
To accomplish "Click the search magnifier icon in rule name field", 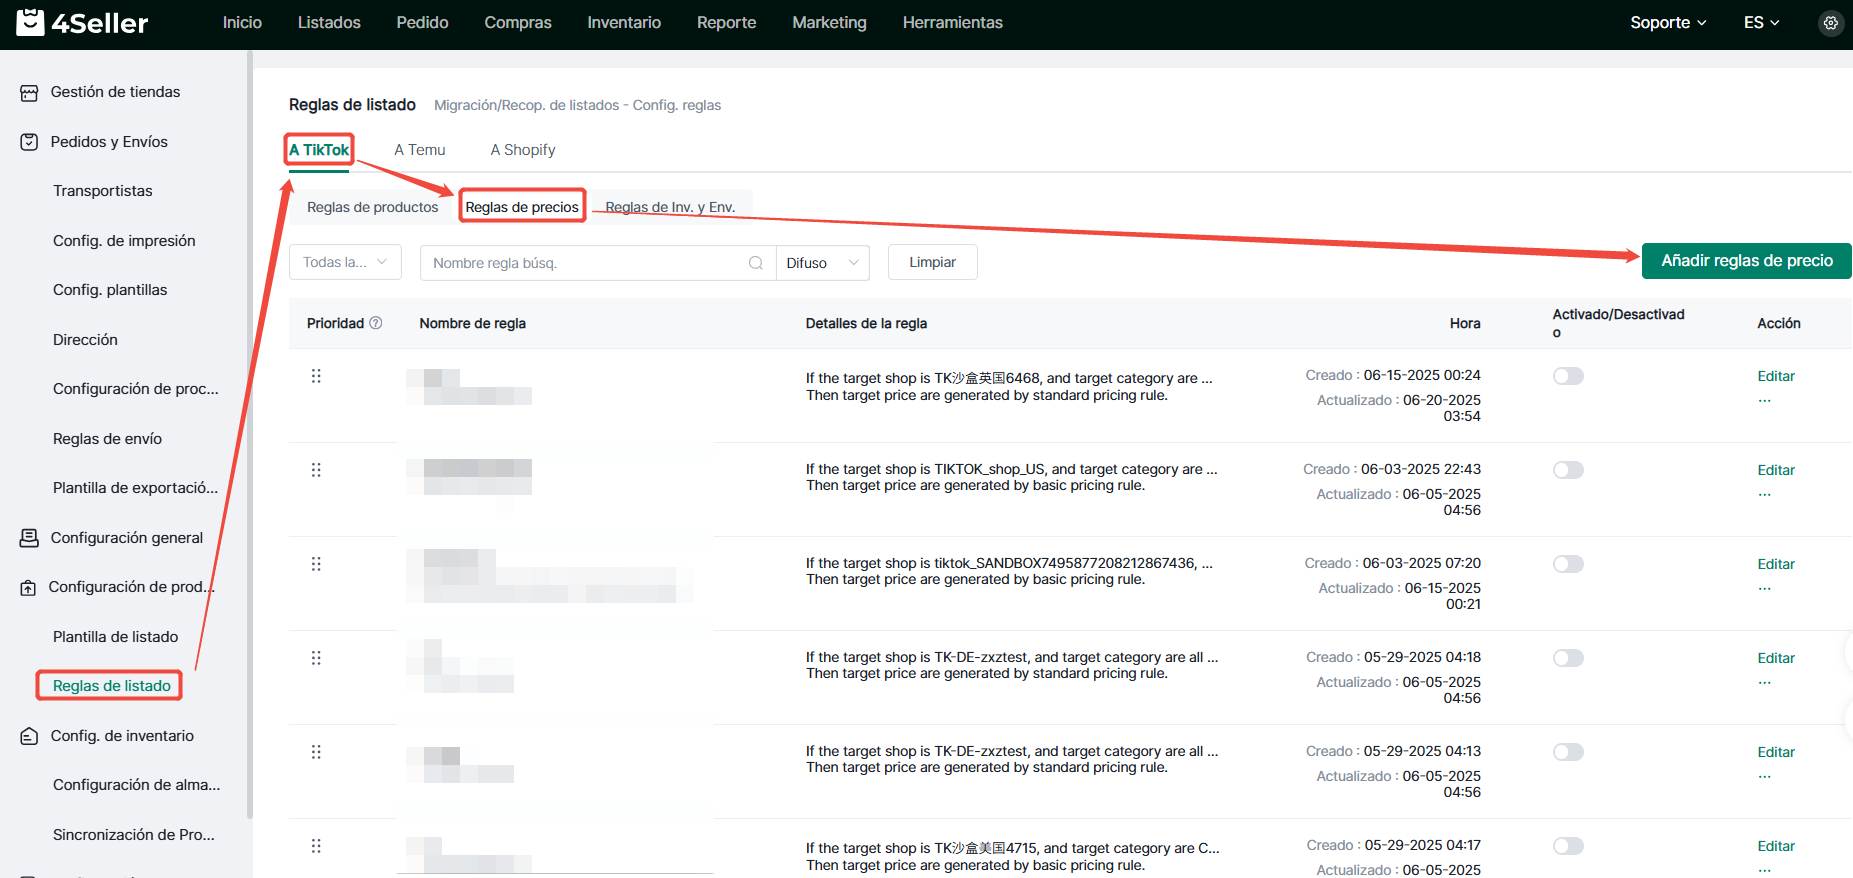I will coord(756,263).
